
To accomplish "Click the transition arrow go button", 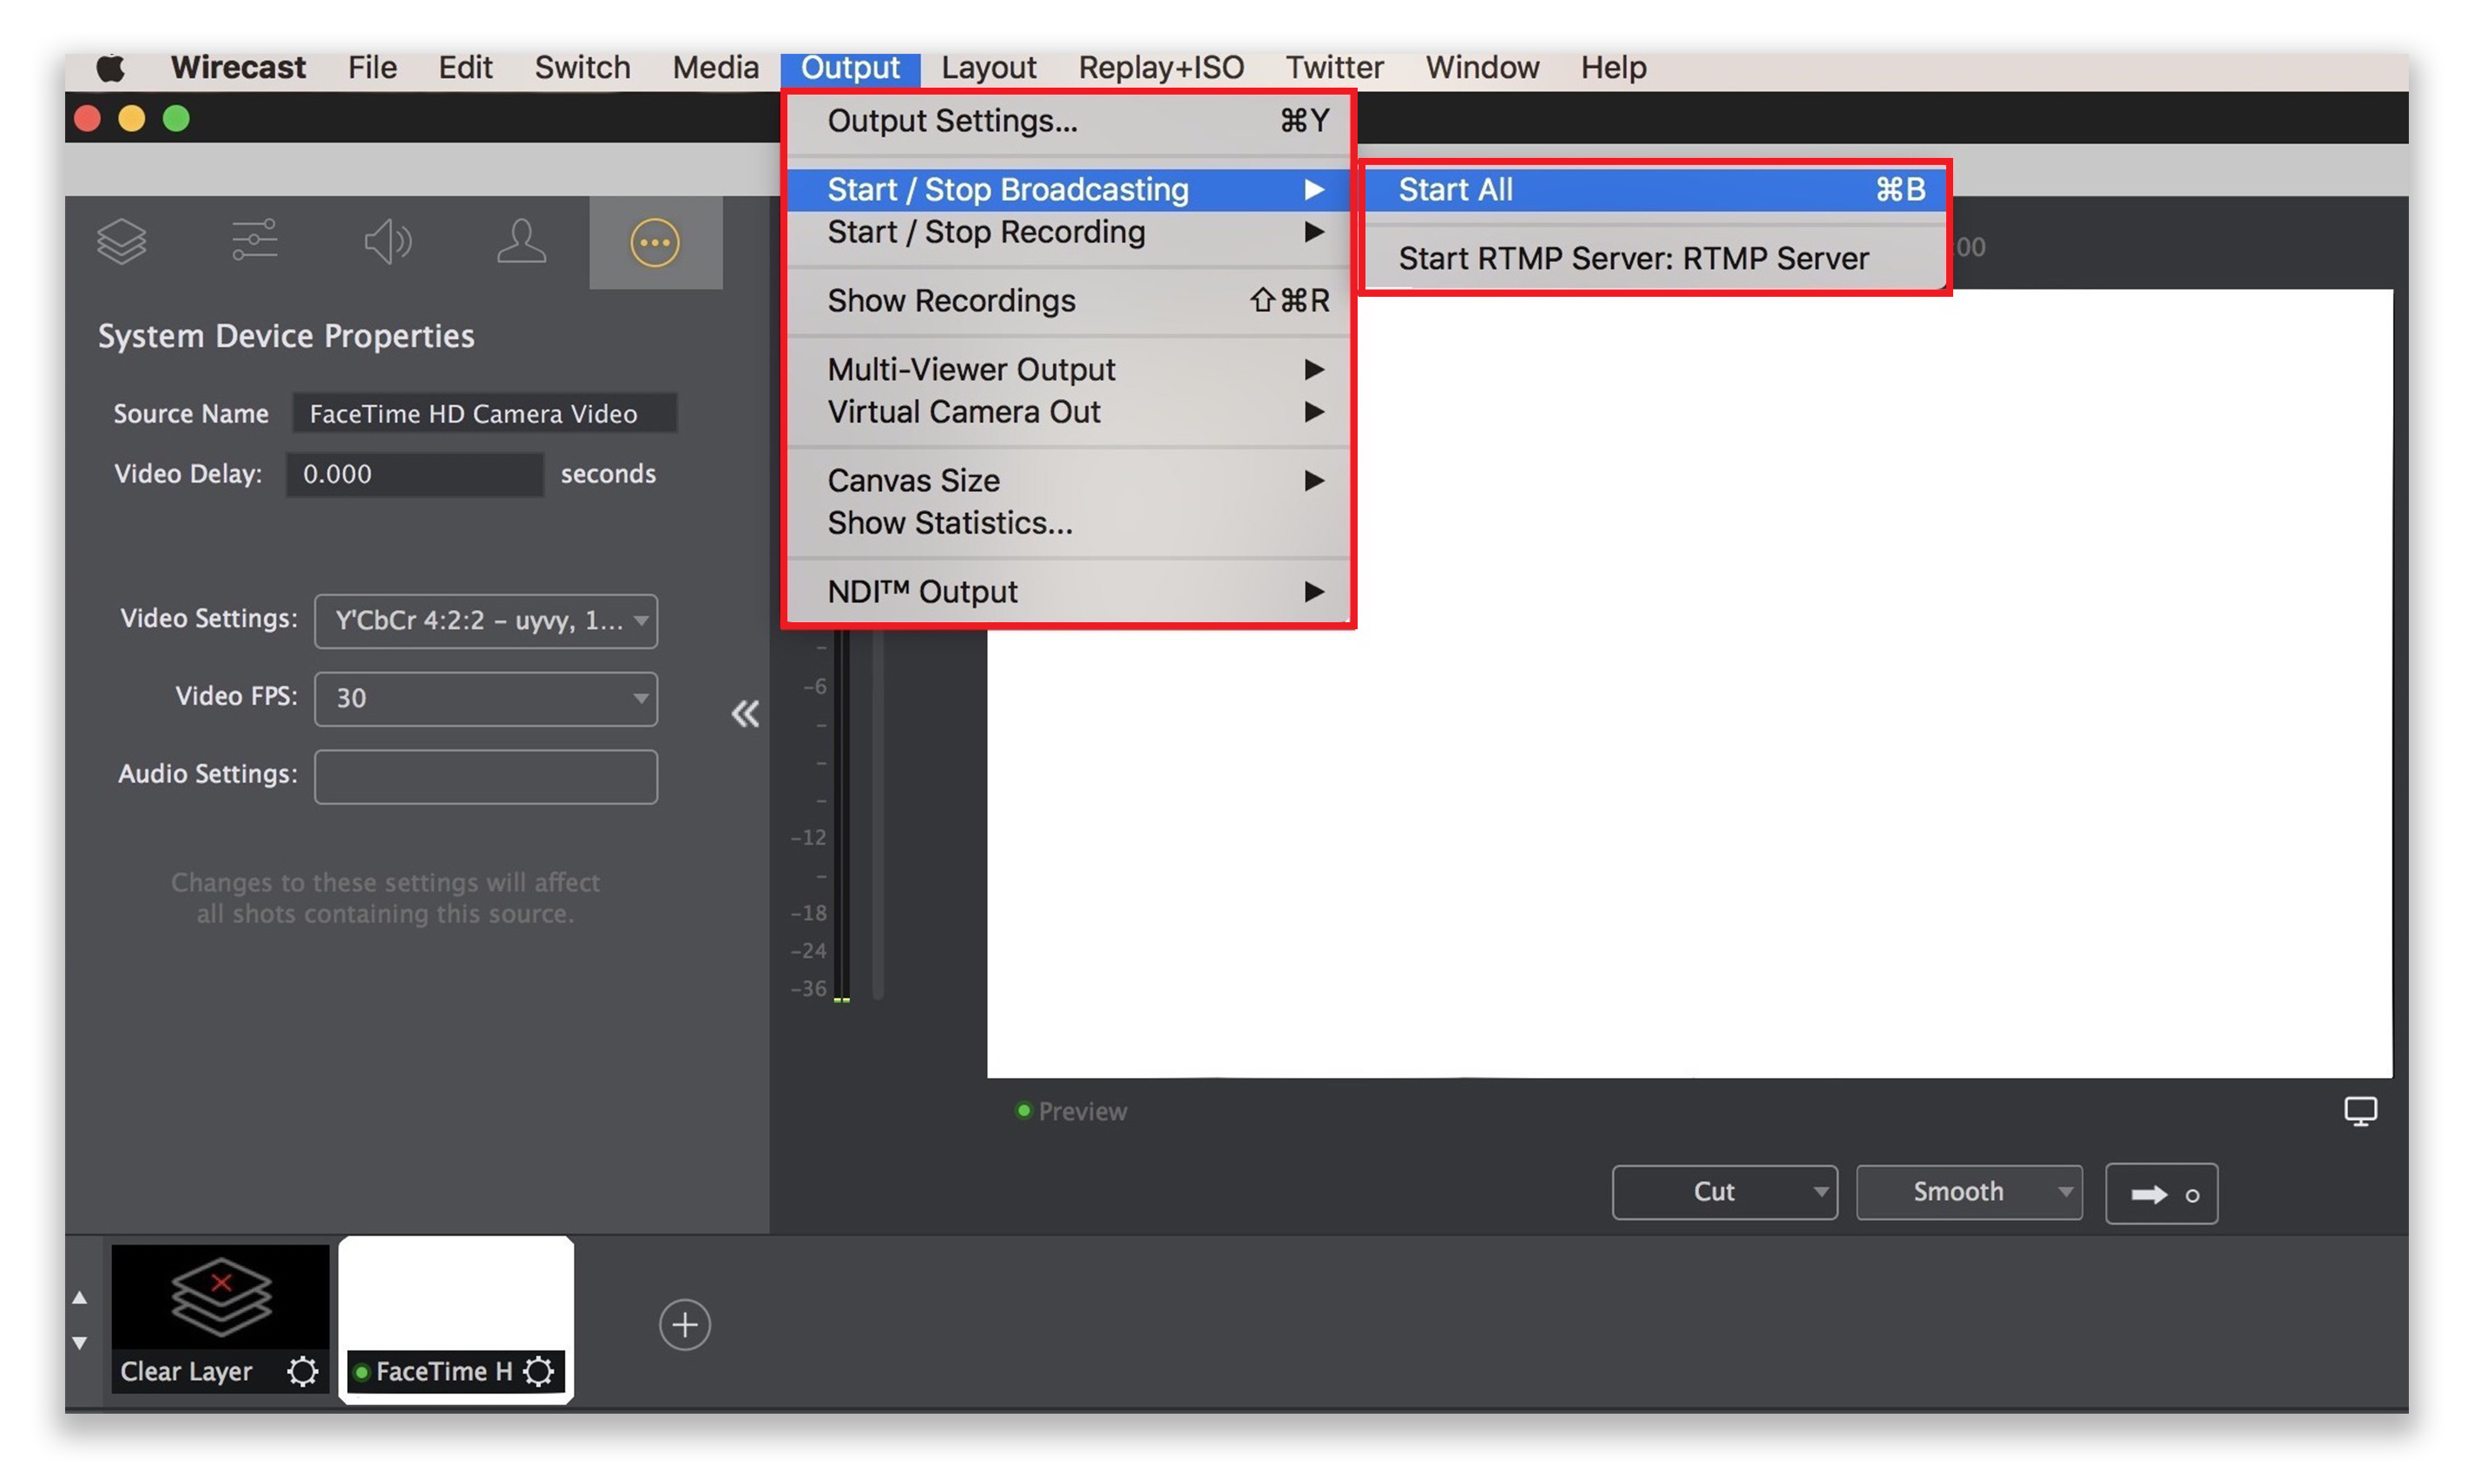I will coord(2161,1193).
